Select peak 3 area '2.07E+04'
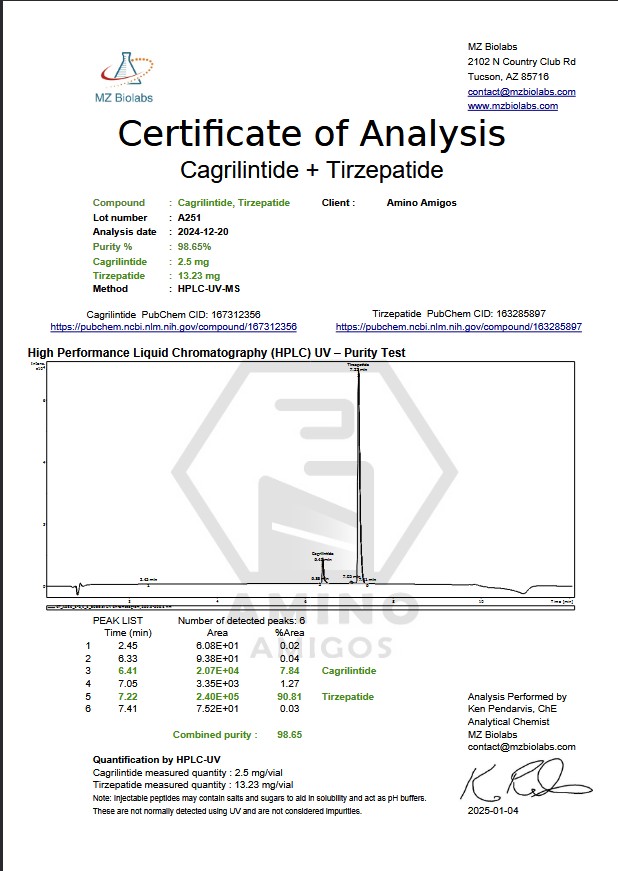The image size is (618, 871). pos(217,670)
